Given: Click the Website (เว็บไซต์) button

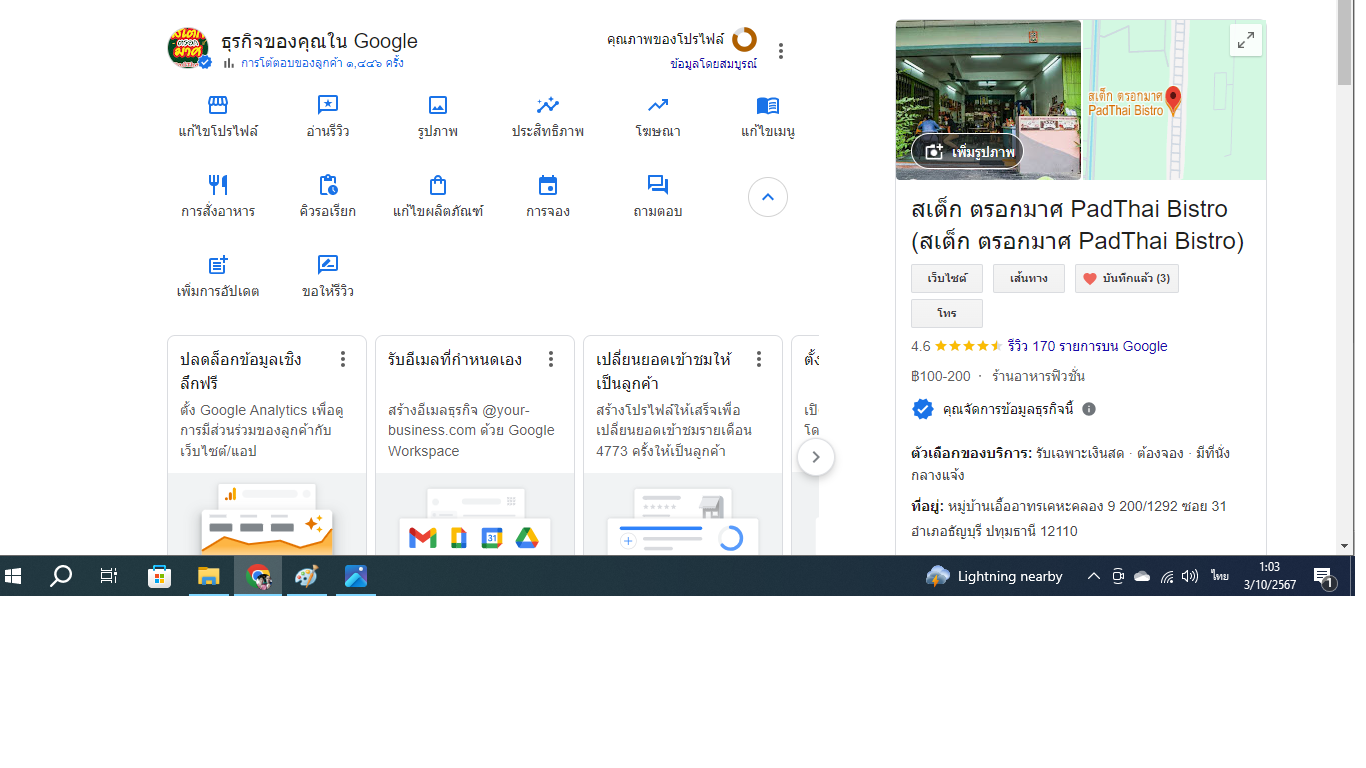Looking at the screenshot, I should click(x=946, y=279).
